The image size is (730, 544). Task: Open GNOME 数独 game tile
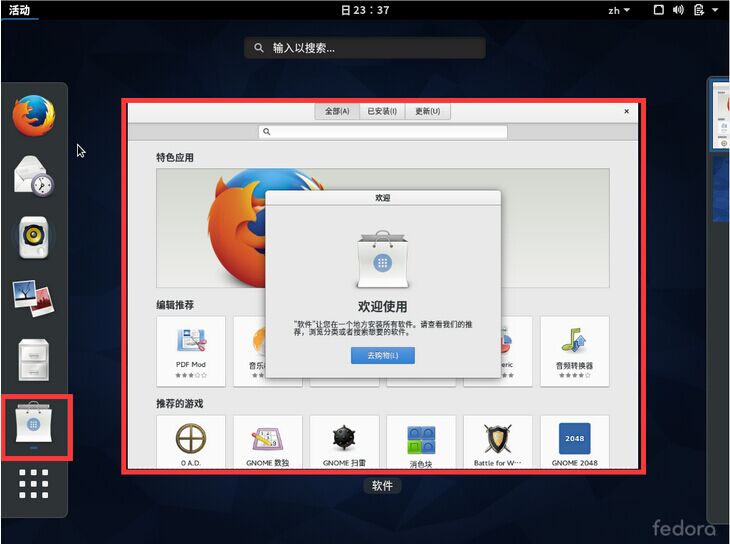[268, 442]
